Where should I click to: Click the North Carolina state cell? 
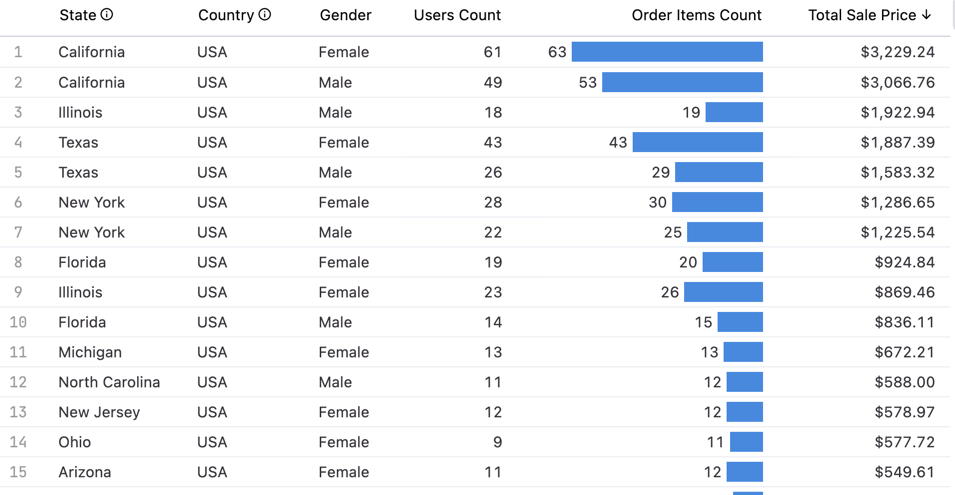[109, 382]
